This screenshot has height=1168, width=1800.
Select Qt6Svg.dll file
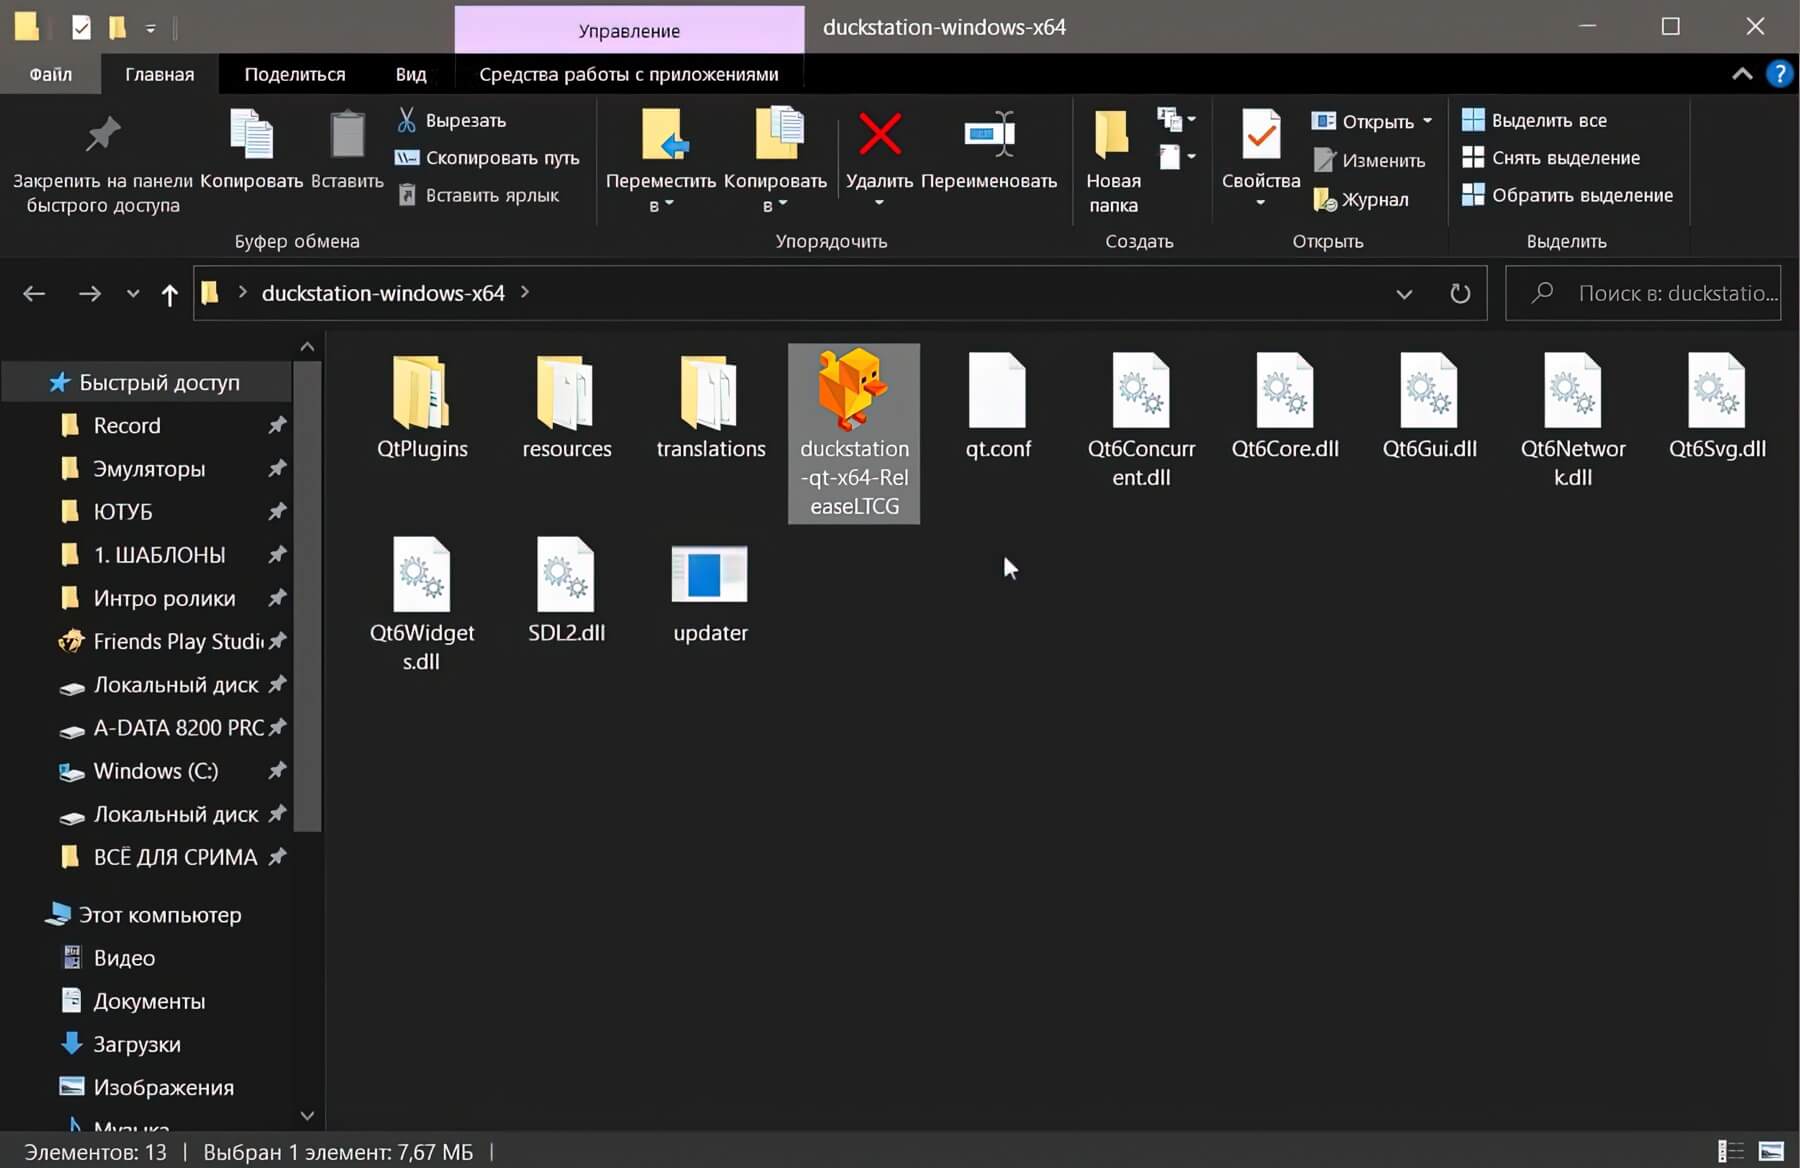[x=1717, y=407]
